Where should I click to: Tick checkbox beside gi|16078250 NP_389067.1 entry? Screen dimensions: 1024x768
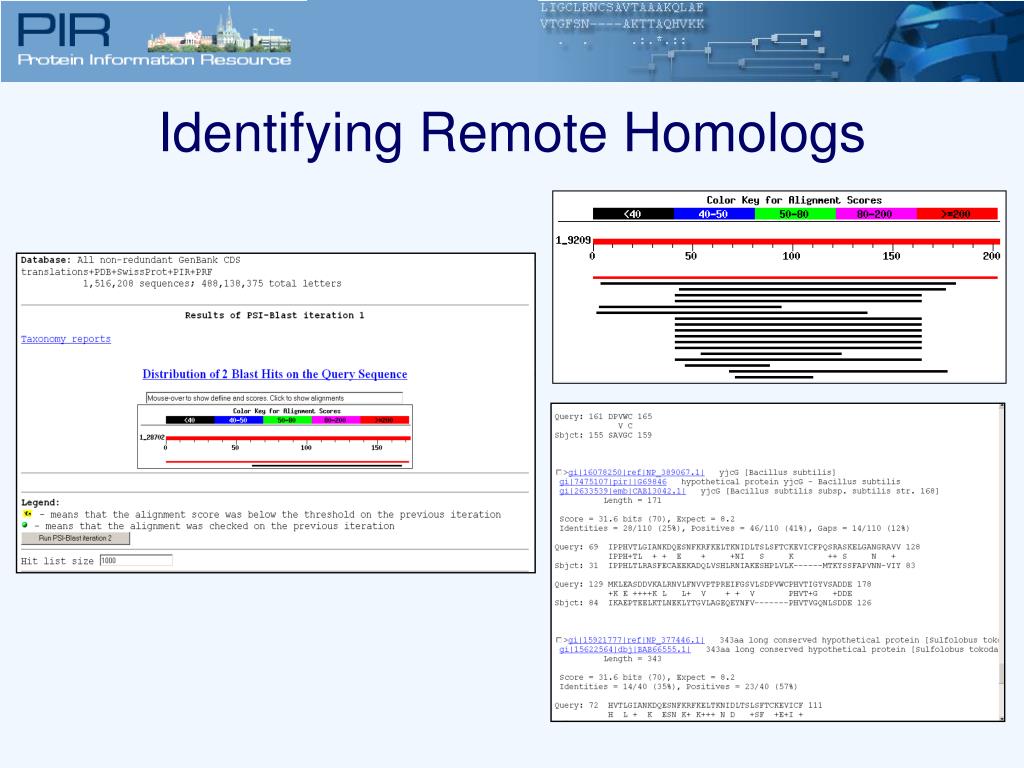coord(558,472)
